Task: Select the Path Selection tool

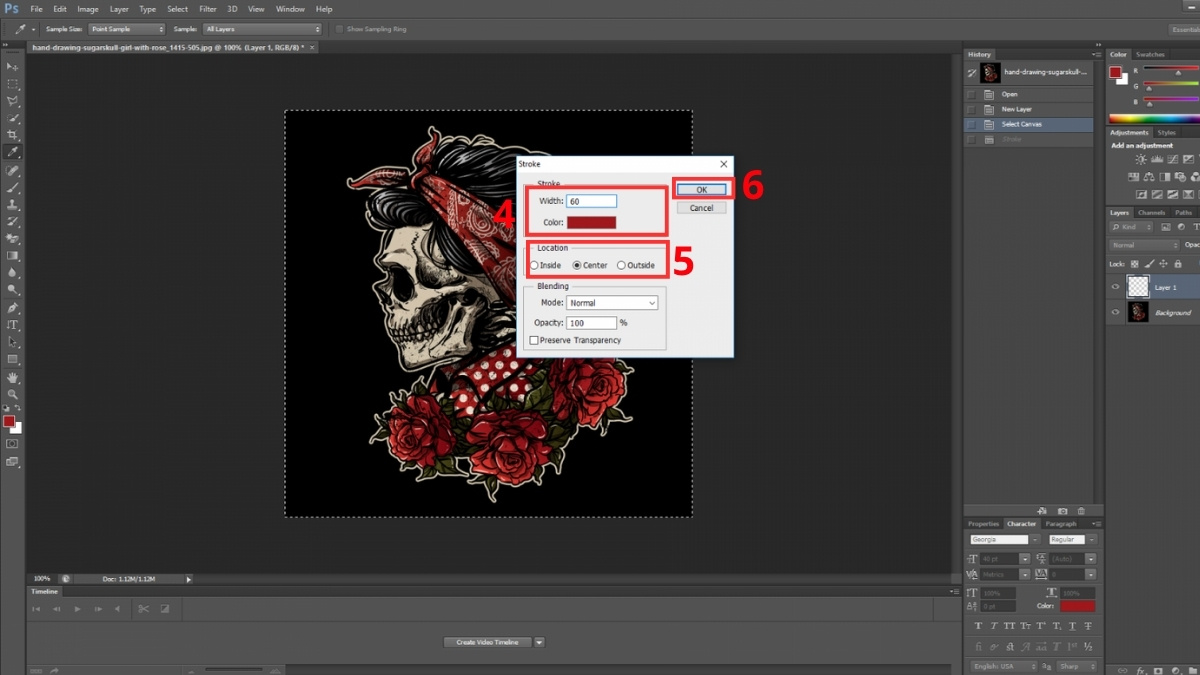Action: [13, 341]
